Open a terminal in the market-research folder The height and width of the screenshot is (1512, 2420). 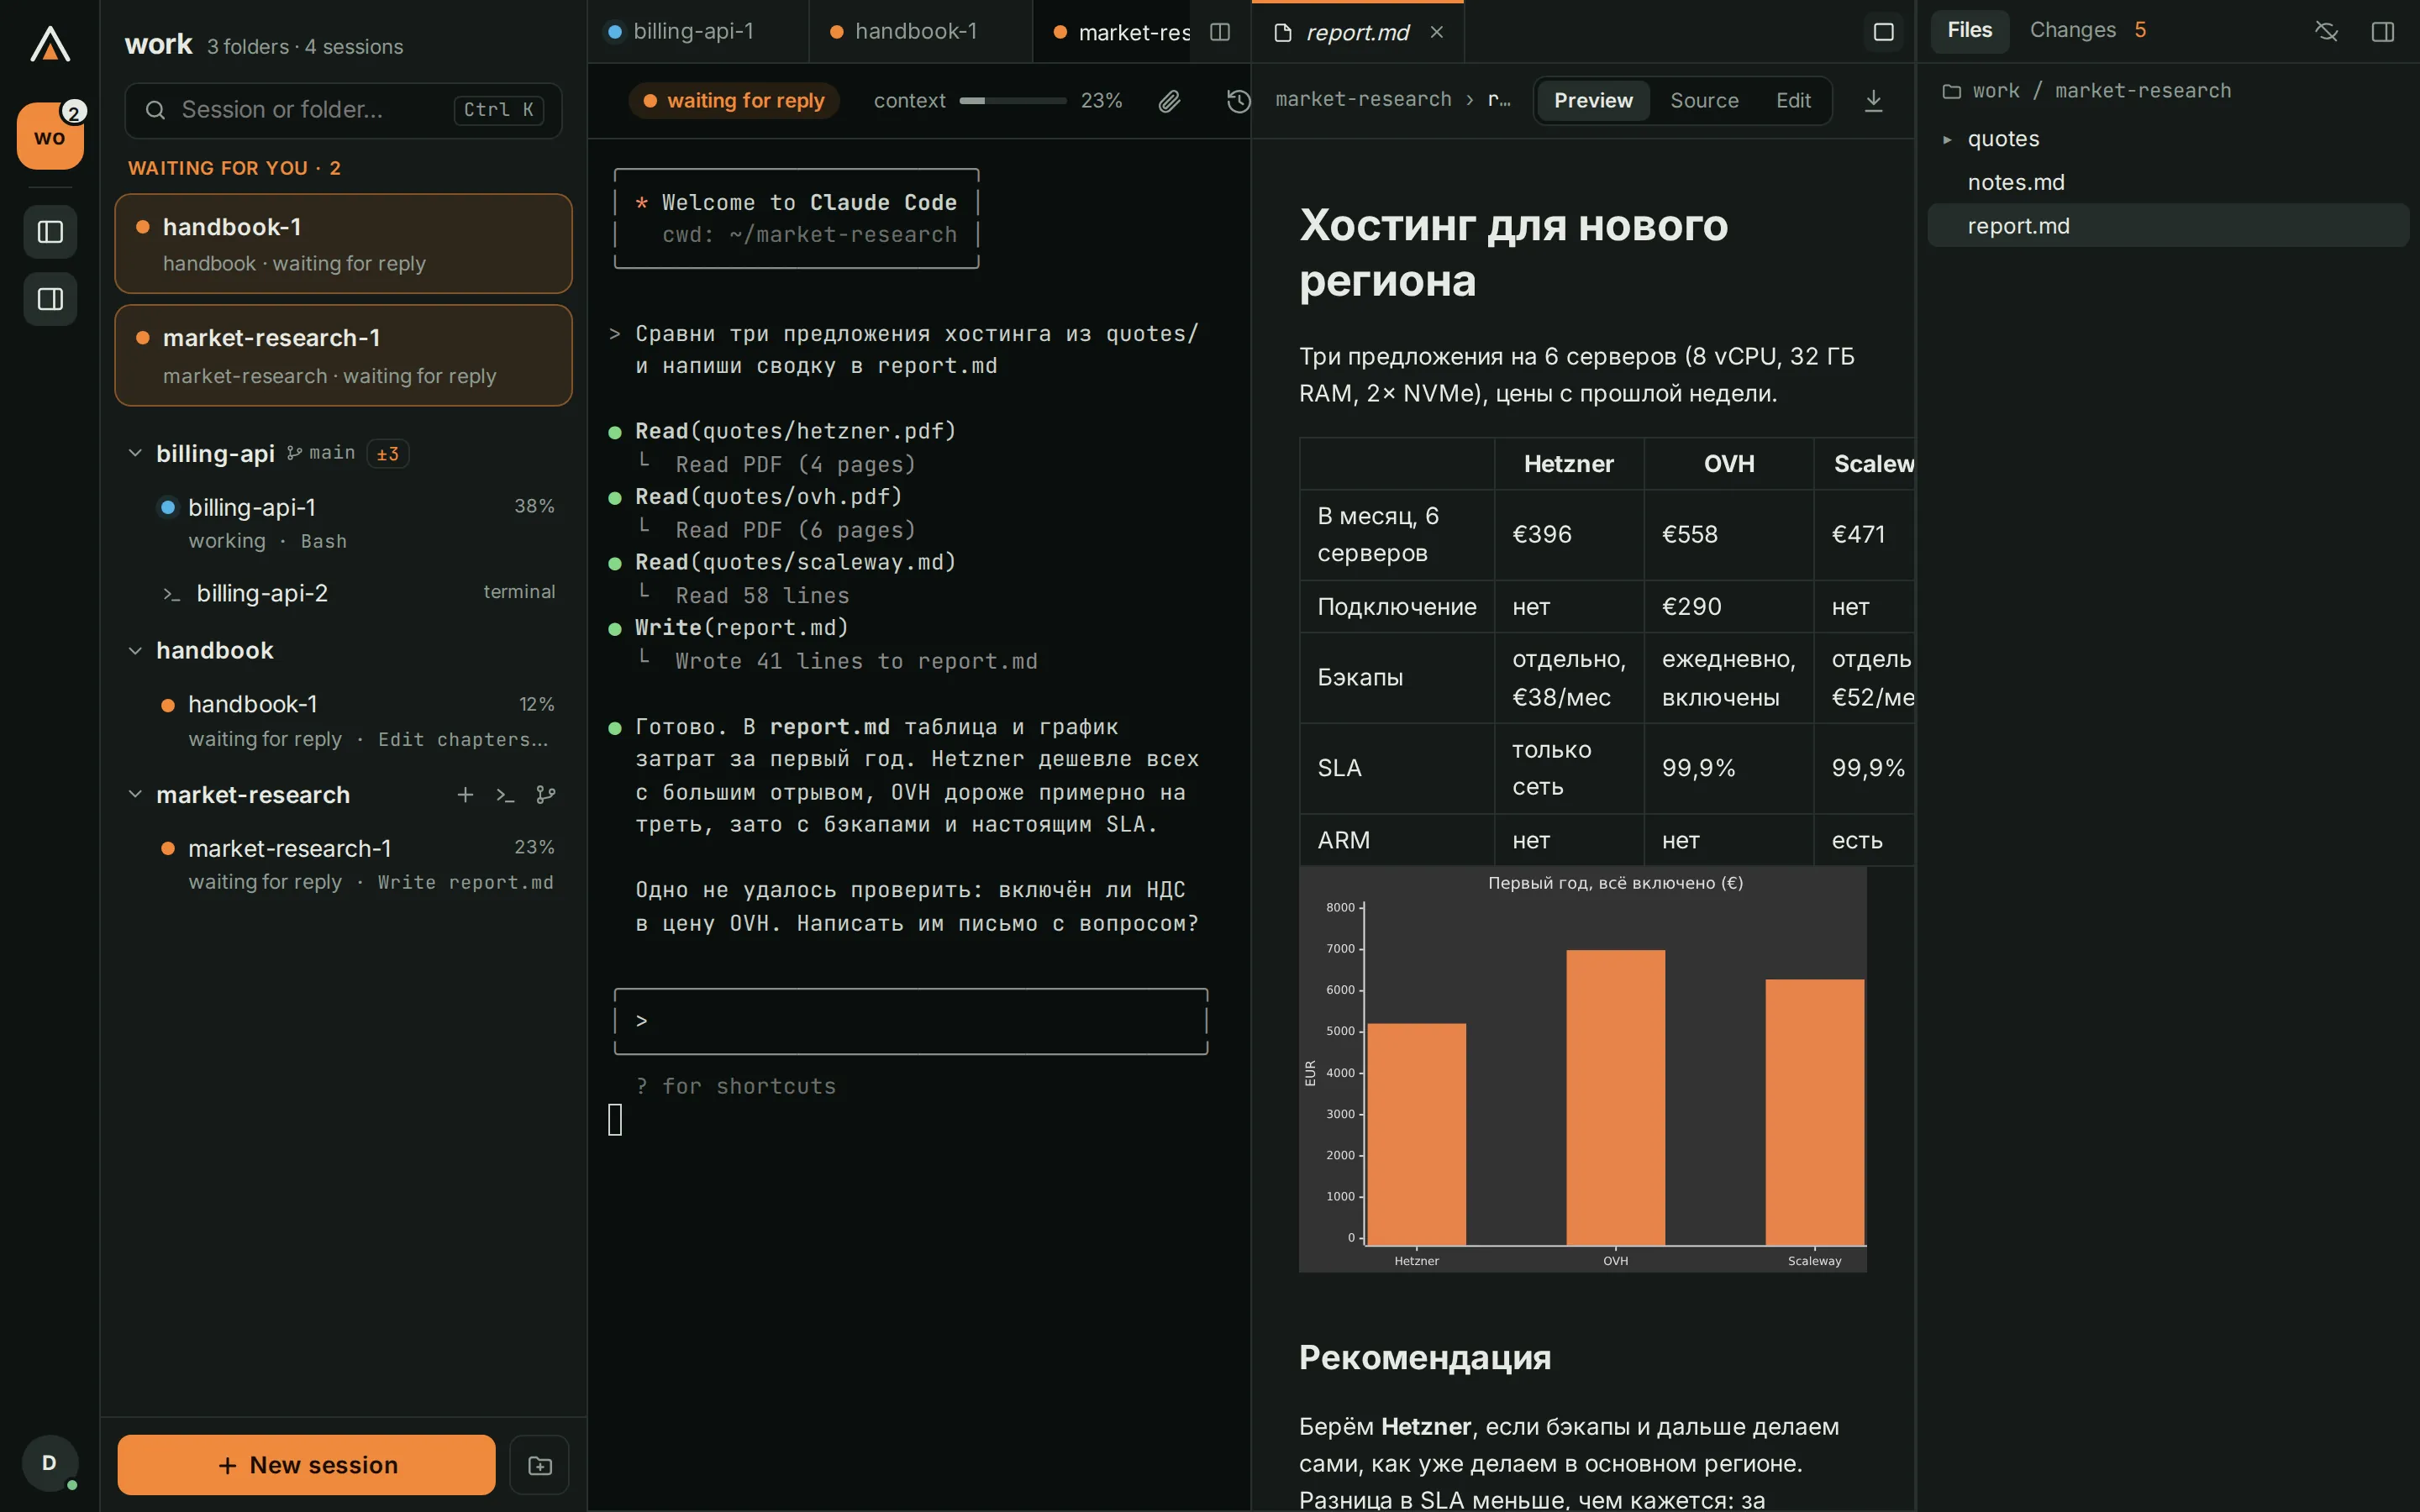coord(505,795)
